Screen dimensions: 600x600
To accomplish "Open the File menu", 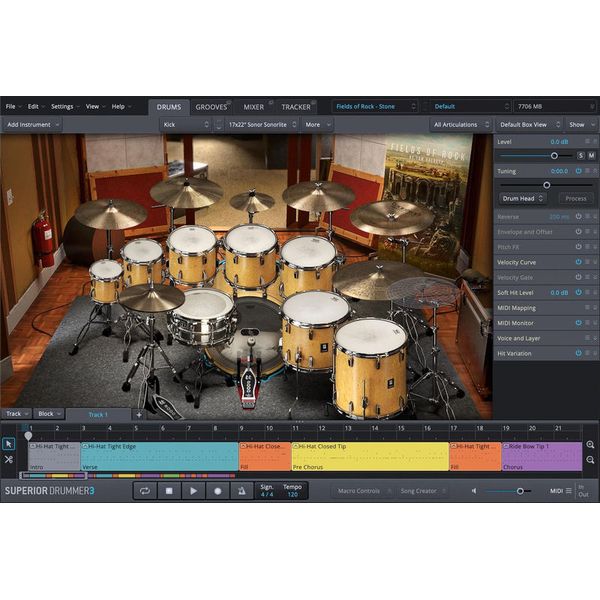I will click(x=13, y=106).
